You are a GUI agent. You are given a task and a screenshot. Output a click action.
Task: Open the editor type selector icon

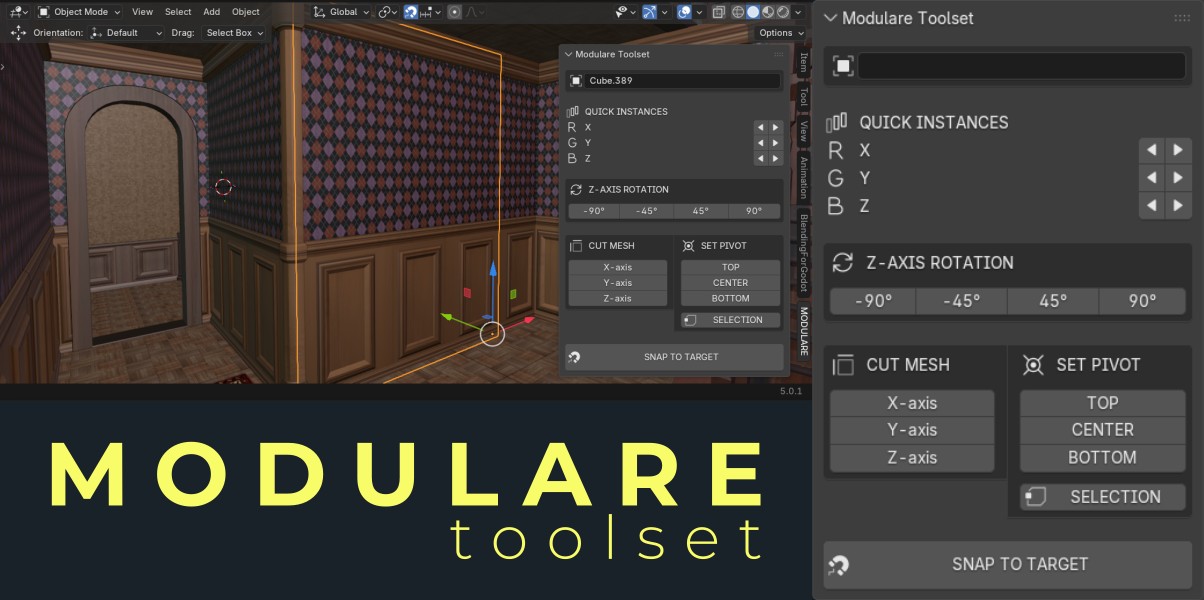[17, 12]
